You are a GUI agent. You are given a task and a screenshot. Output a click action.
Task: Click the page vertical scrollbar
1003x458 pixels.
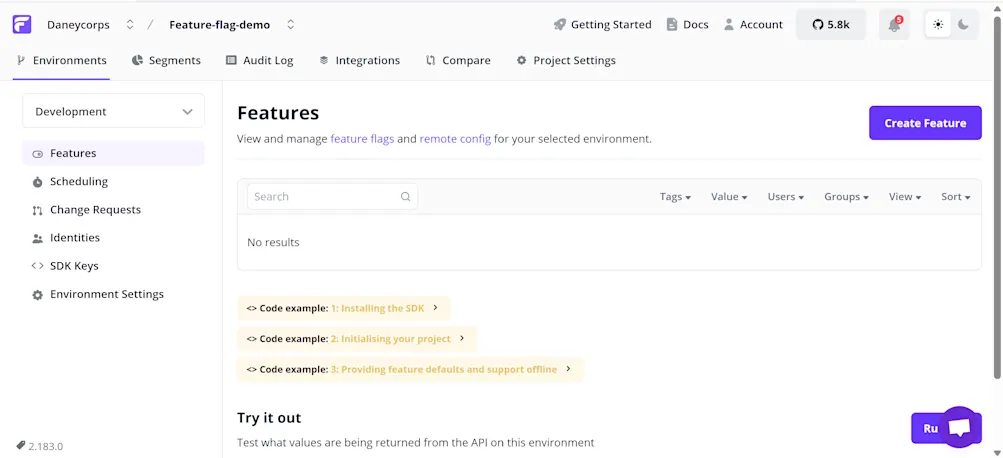pyautogui.click(x=998, y=198)
